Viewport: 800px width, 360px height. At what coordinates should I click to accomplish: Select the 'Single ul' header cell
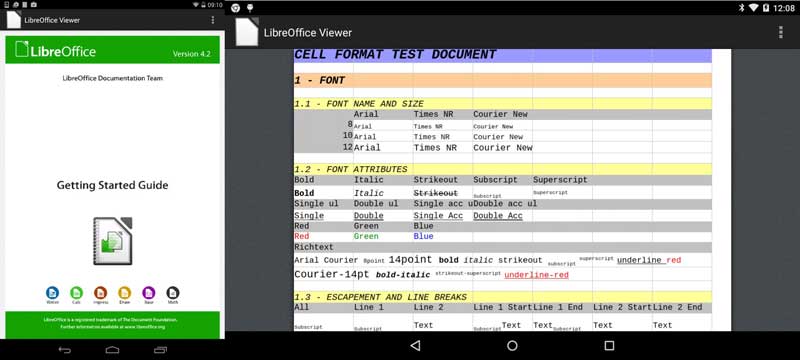click(x=323, y=204)
